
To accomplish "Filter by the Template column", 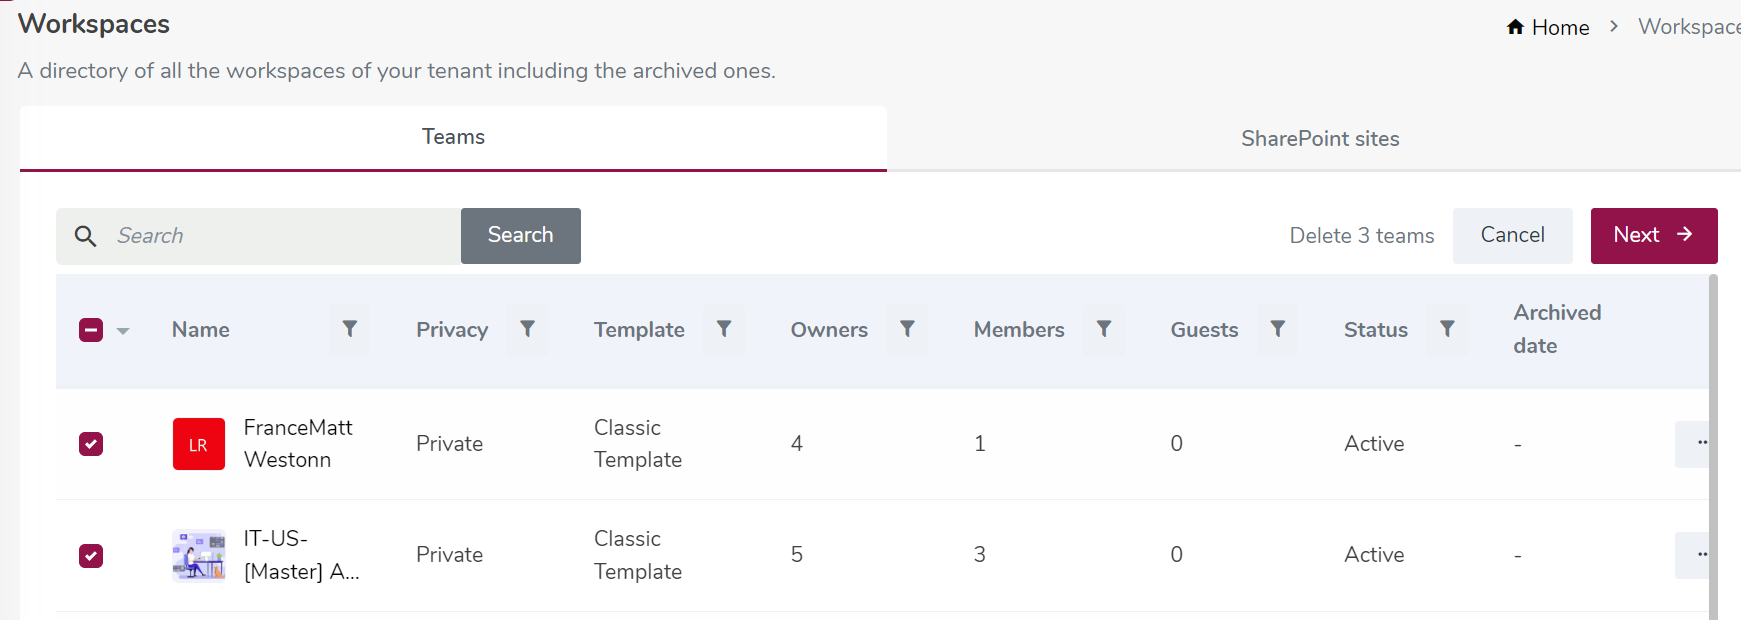I will (x=724, y=329).
